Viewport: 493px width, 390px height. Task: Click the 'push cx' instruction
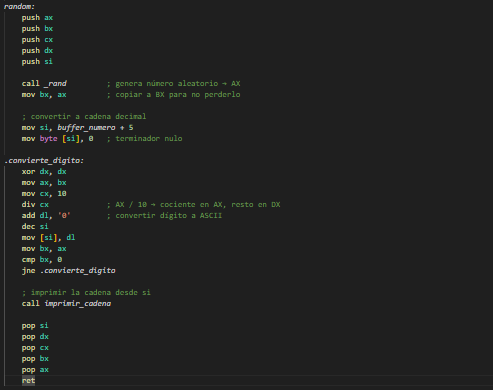pos(37,39)
